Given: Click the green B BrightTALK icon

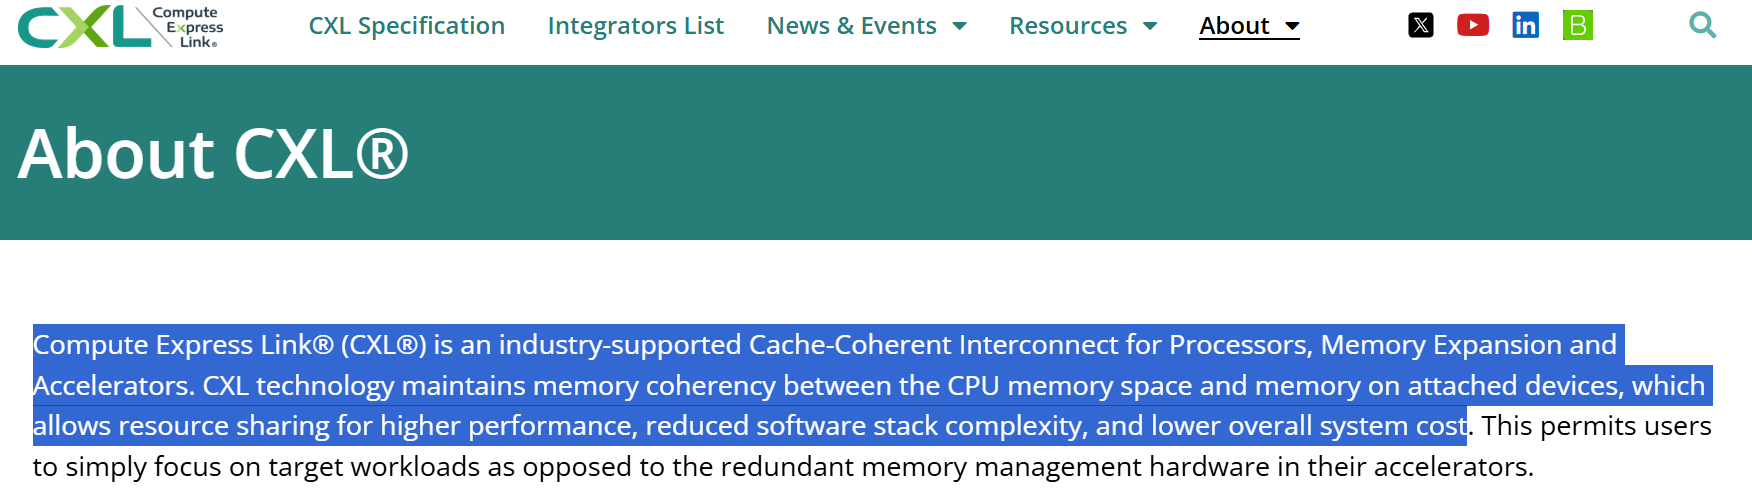Looking at the screenshot, I should tap(1577, 25).
